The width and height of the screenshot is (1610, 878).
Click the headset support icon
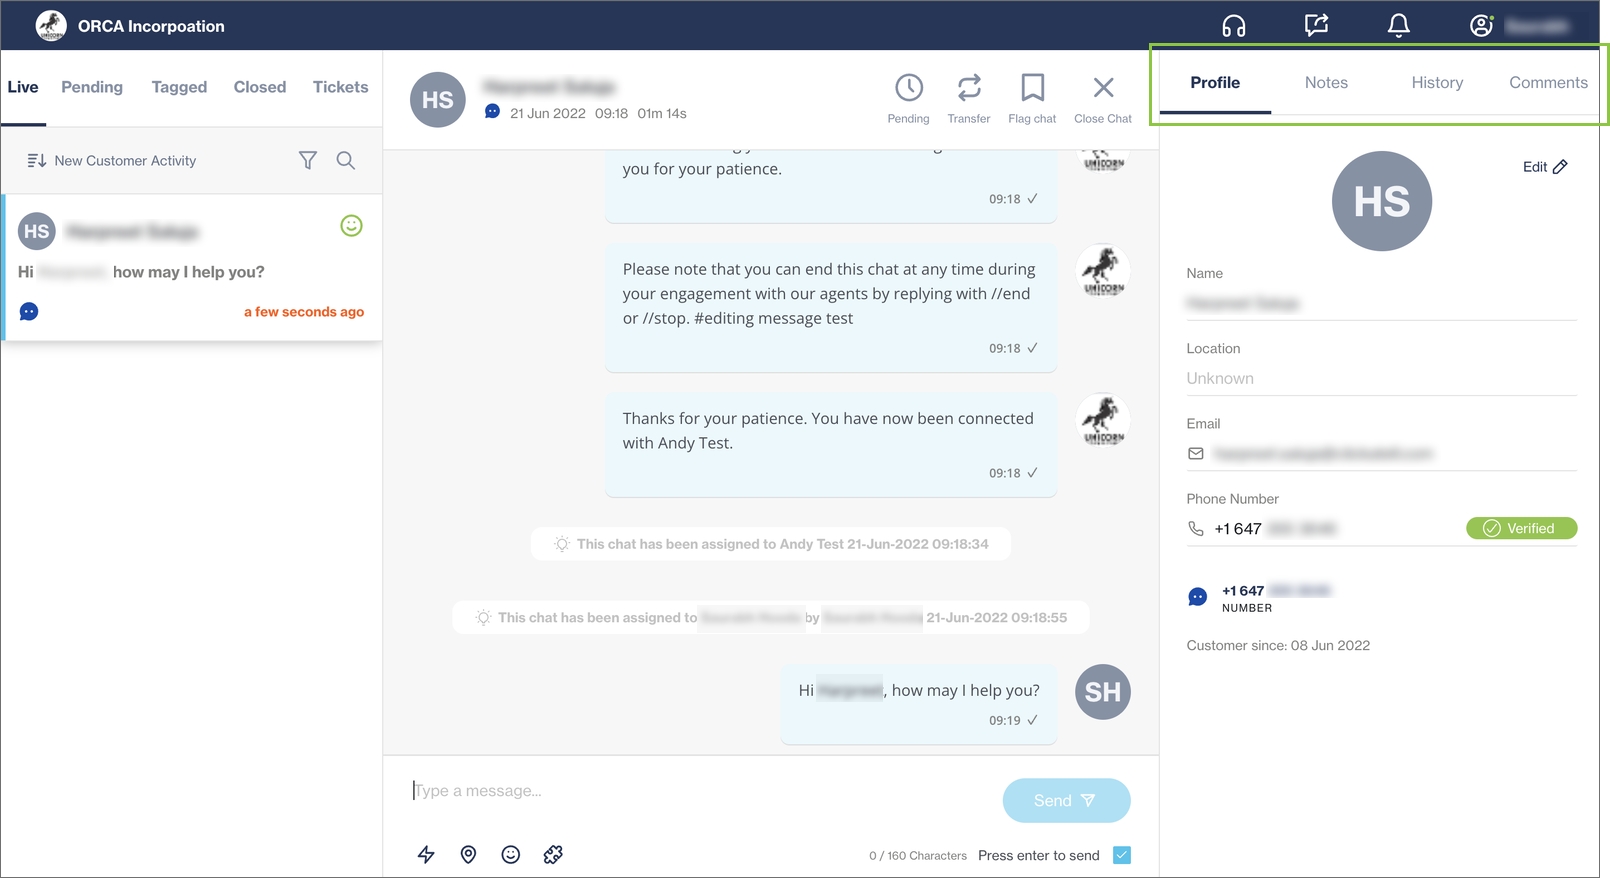point(1233,26)
